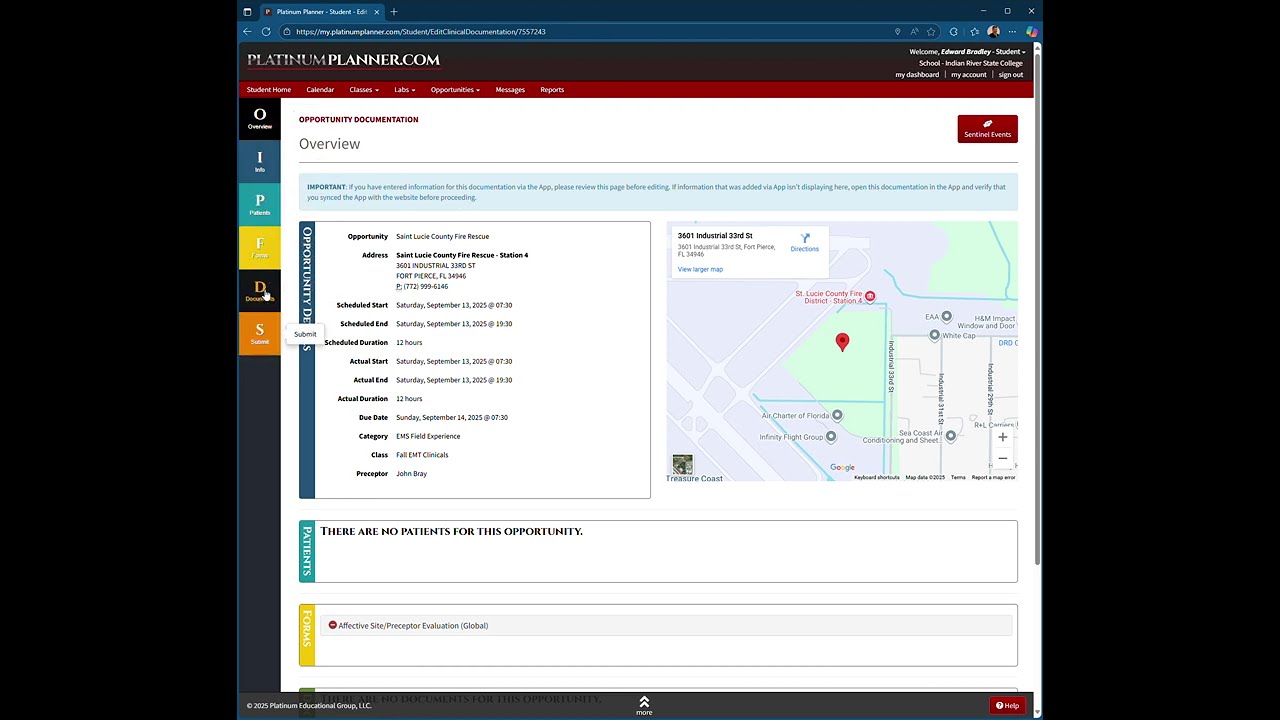
Task: Open the Copilot icon in the browser toolbar
Action: pos(1031,31)
